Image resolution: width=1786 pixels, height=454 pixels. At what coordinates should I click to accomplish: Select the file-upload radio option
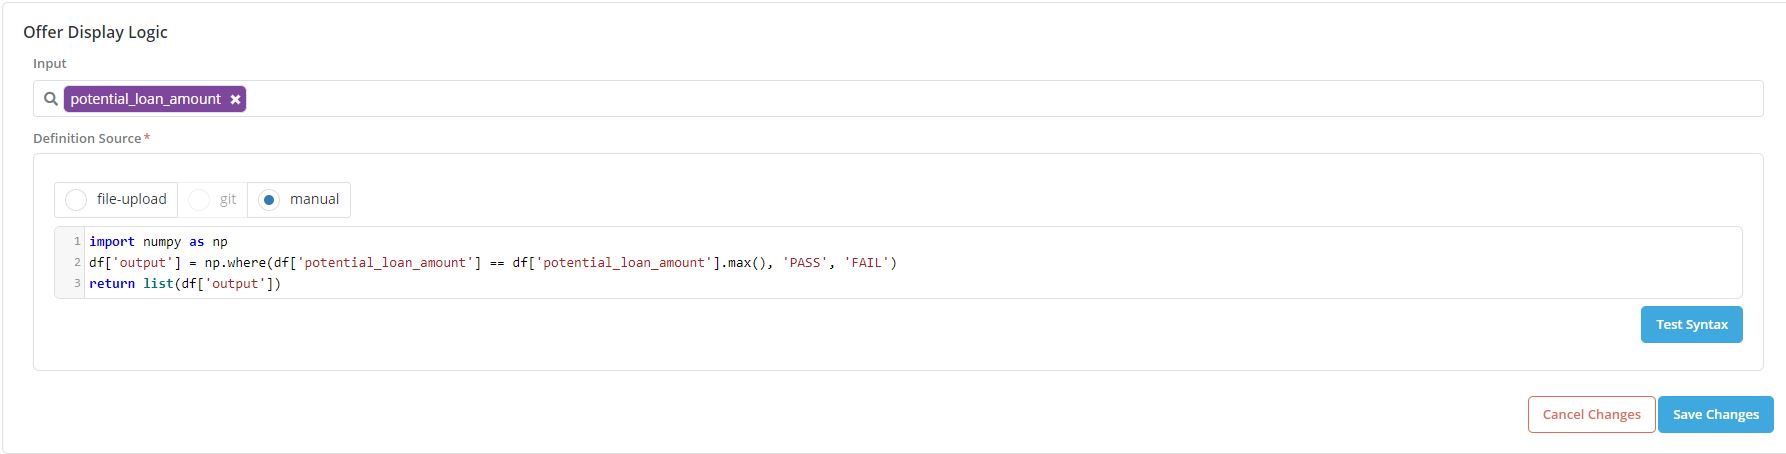click(x=76, y=200)
